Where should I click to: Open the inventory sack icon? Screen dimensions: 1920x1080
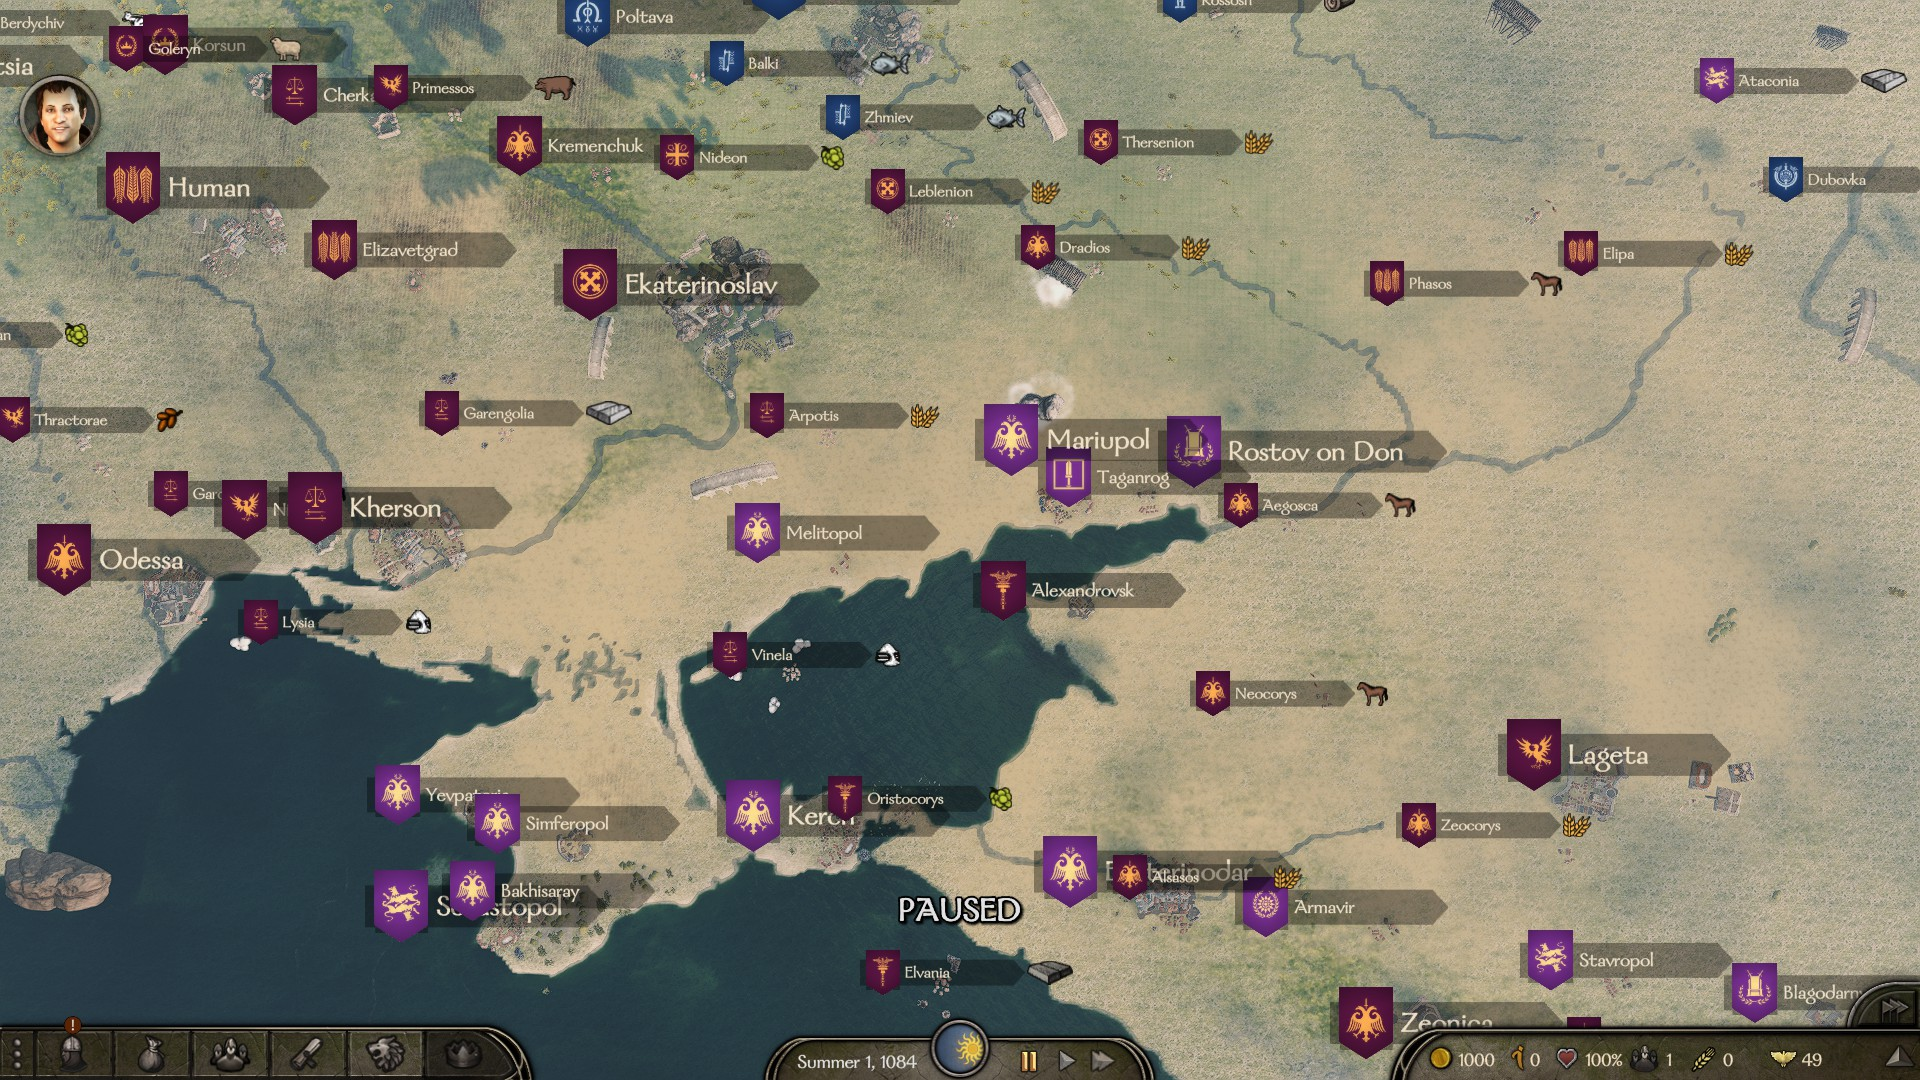pyautogui.click(x=150, y=1053)
